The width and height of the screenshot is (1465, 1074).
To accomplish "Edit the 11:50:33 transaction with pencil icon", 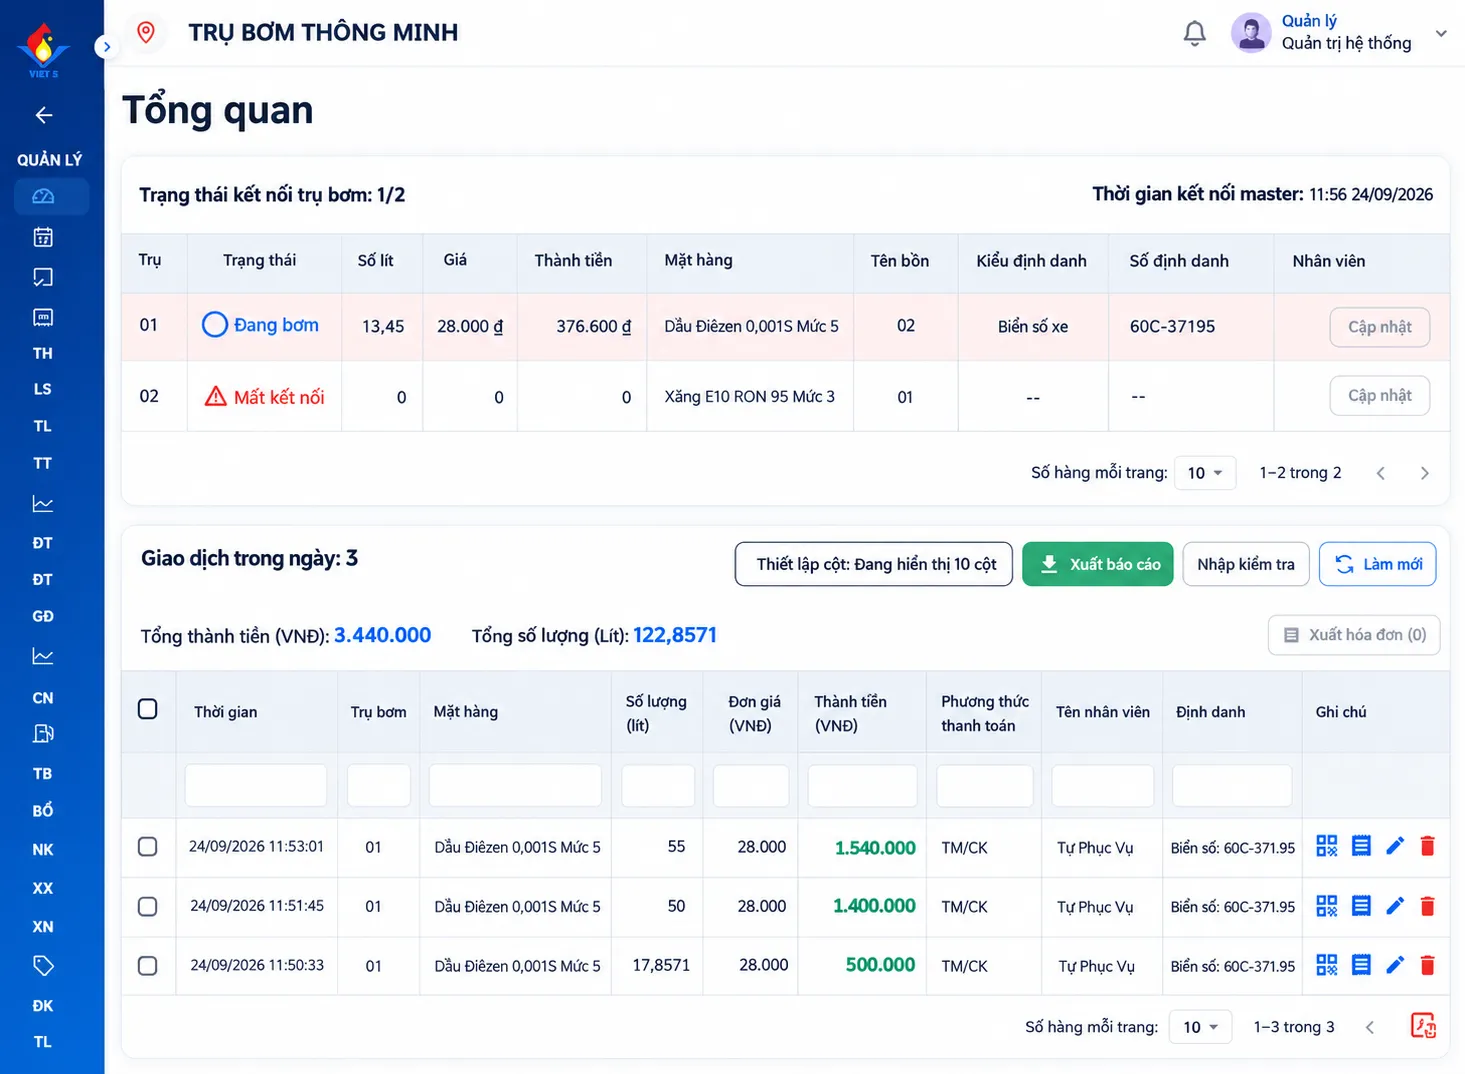I will coord(1395,965).
